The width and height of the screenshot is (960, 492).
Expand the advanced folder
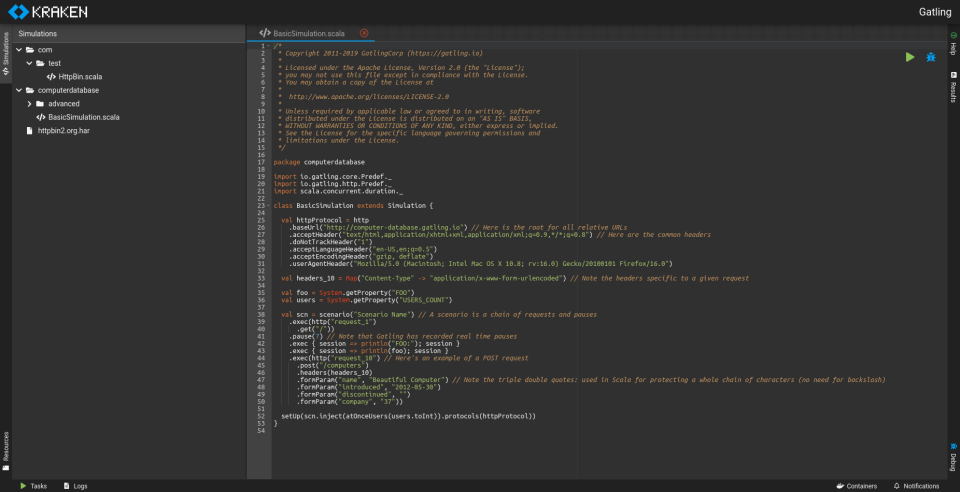[x=29, y=103]
